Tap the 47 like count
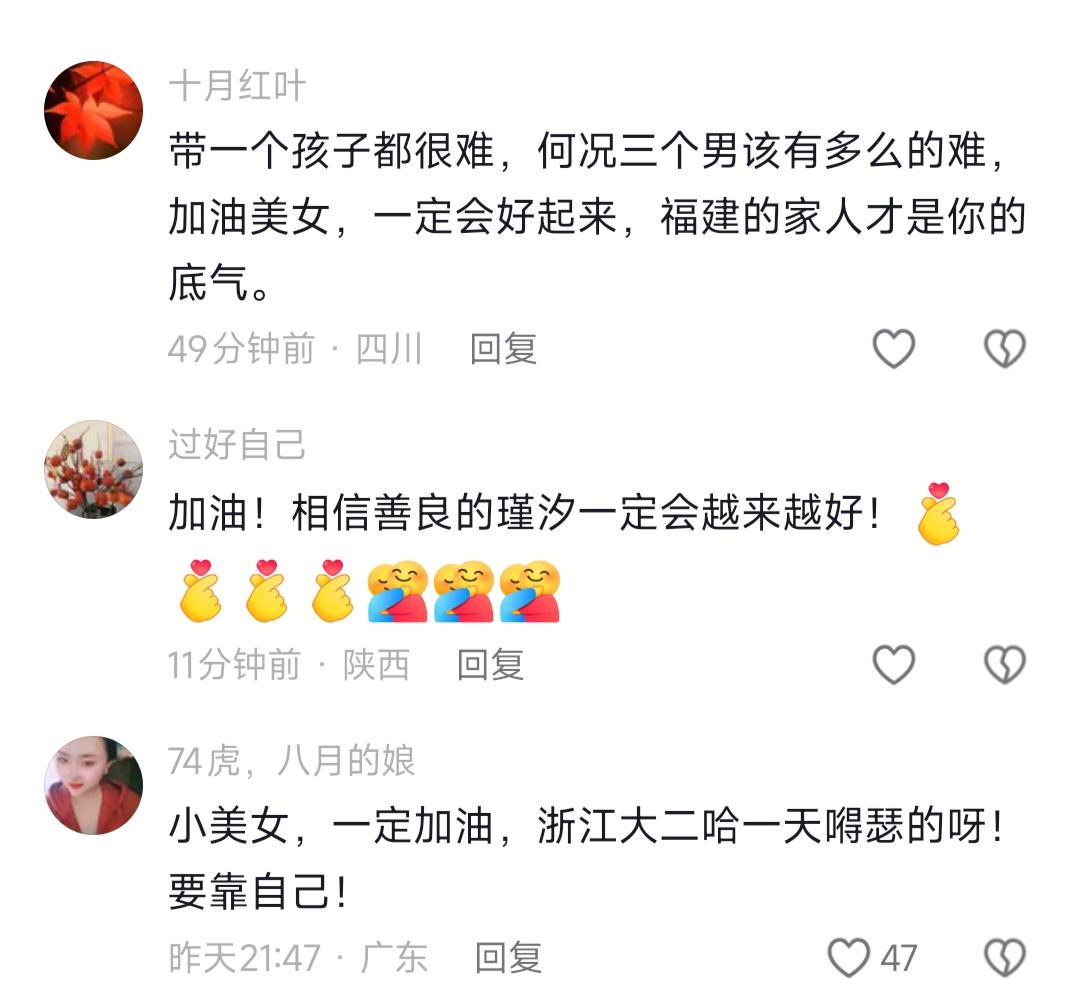The height and width of the screenshot is (1008, 1080). (898, 958)
